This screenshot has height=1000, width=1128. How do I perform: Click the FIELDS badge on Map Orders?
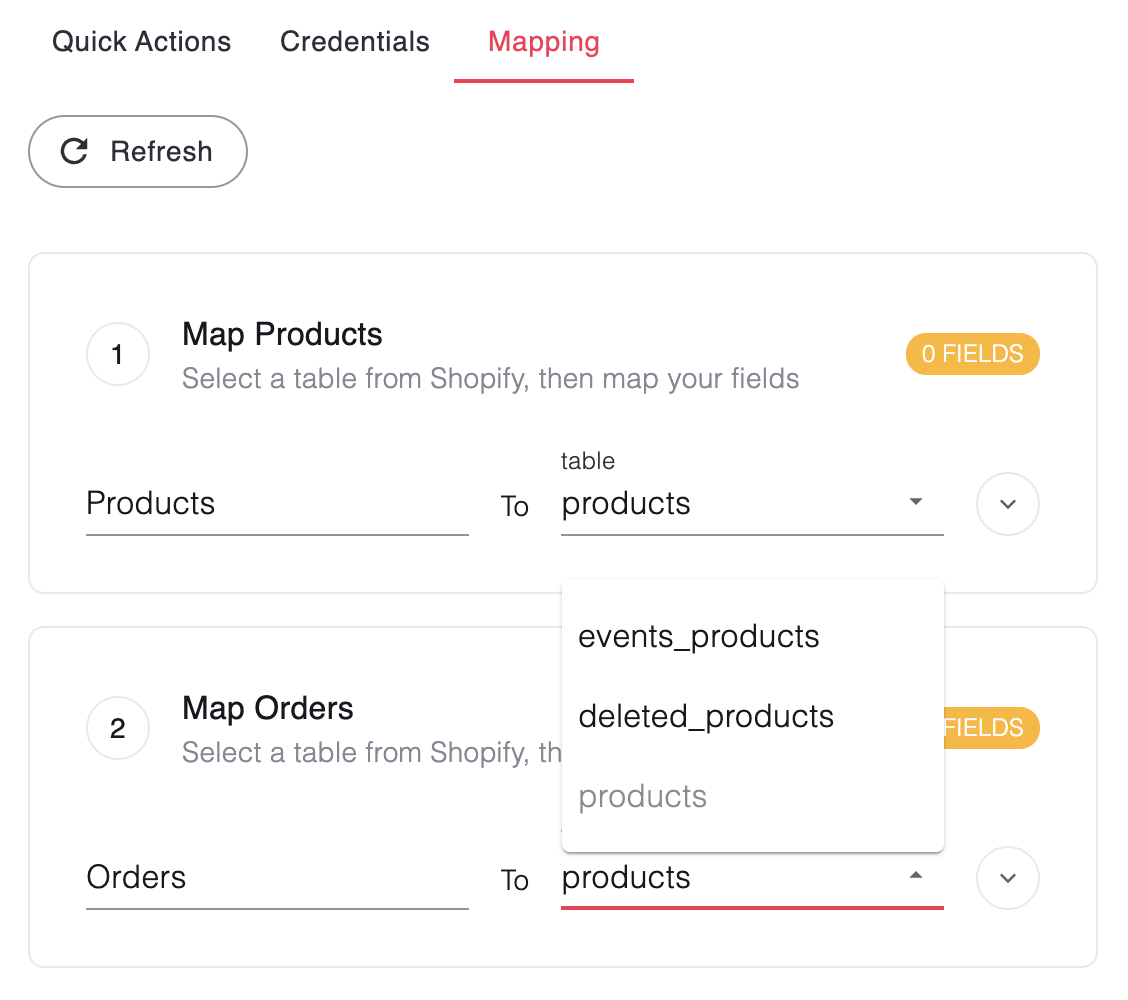coord(990,728)
